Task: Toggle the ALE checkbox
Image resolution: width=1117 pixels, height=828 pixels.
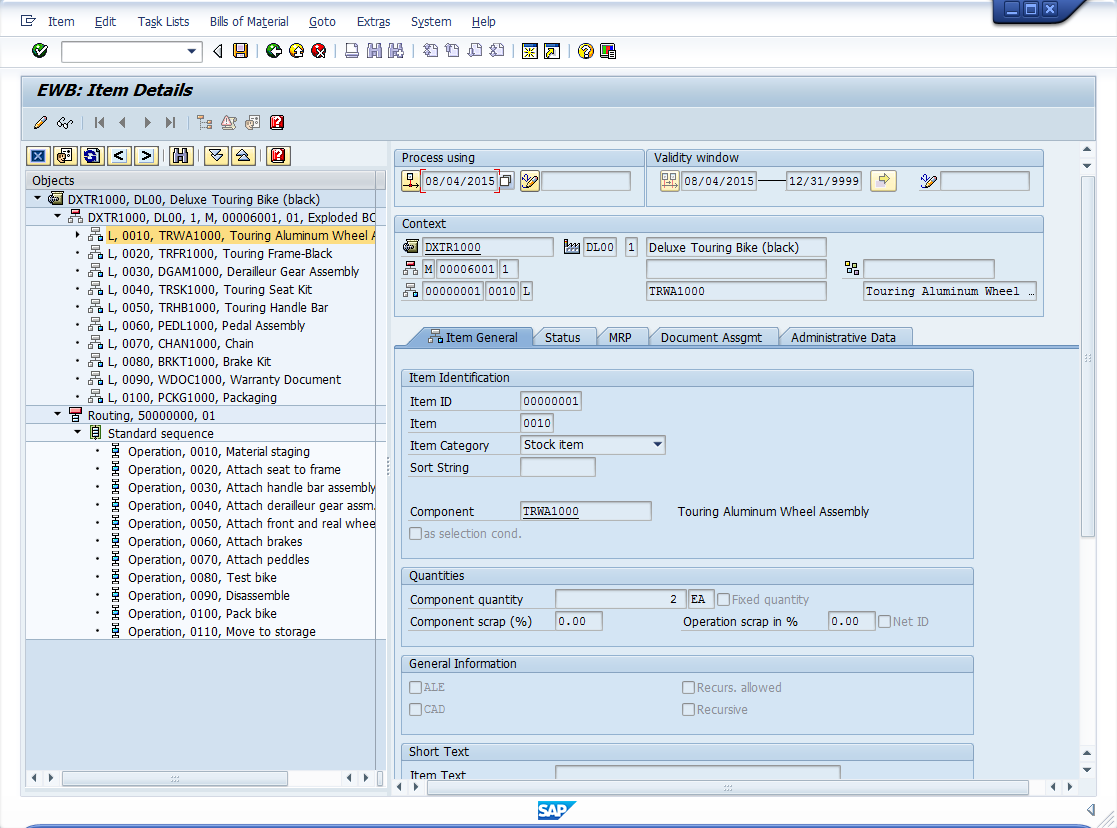Action: coord(415,688)
